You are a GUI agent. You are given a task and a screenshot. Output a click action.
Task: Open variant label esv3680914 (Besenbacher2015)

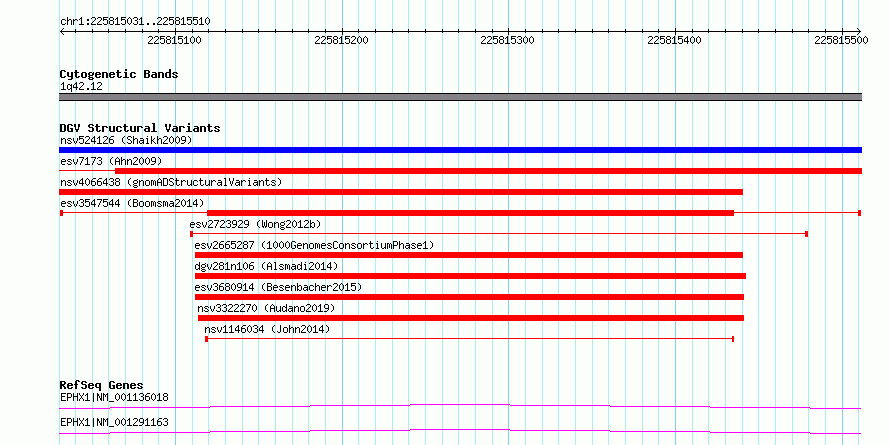278,287
